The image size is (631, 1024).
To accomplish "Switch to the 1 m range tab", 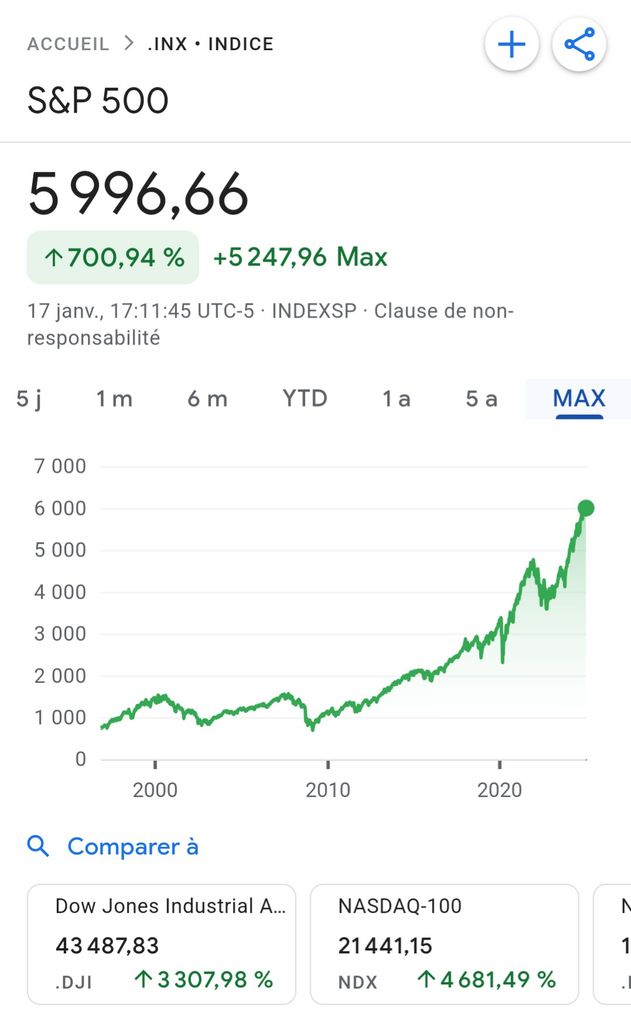I will 114,399.
